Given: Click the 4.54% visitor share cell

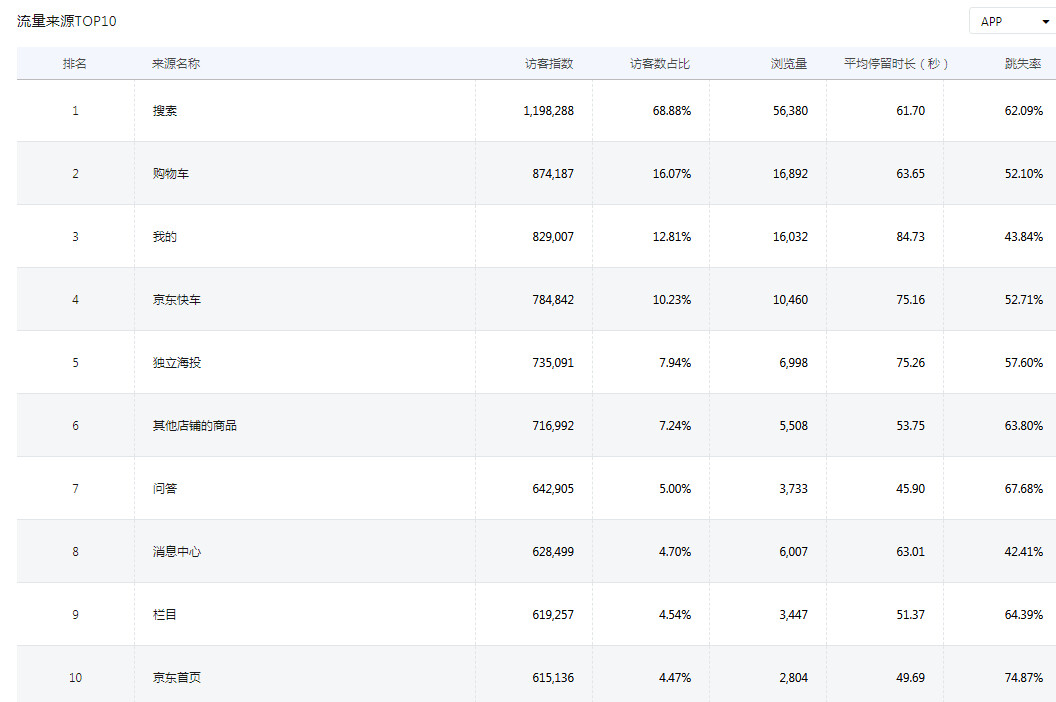Looking at the screenshot, I should click(x=675, y=614).
